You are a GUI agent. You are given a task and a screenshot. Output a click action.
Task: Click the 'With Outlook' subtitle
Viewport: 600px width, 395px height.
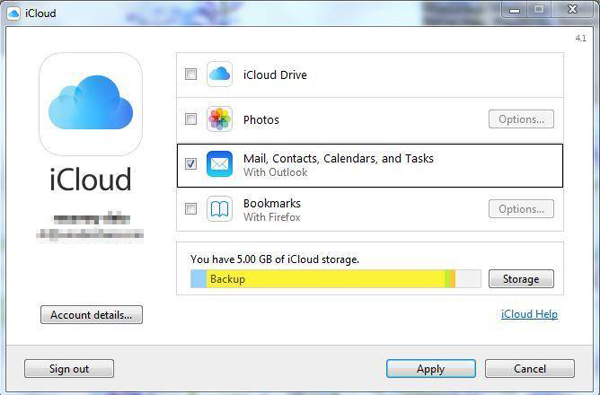click(x=276, y=172)
